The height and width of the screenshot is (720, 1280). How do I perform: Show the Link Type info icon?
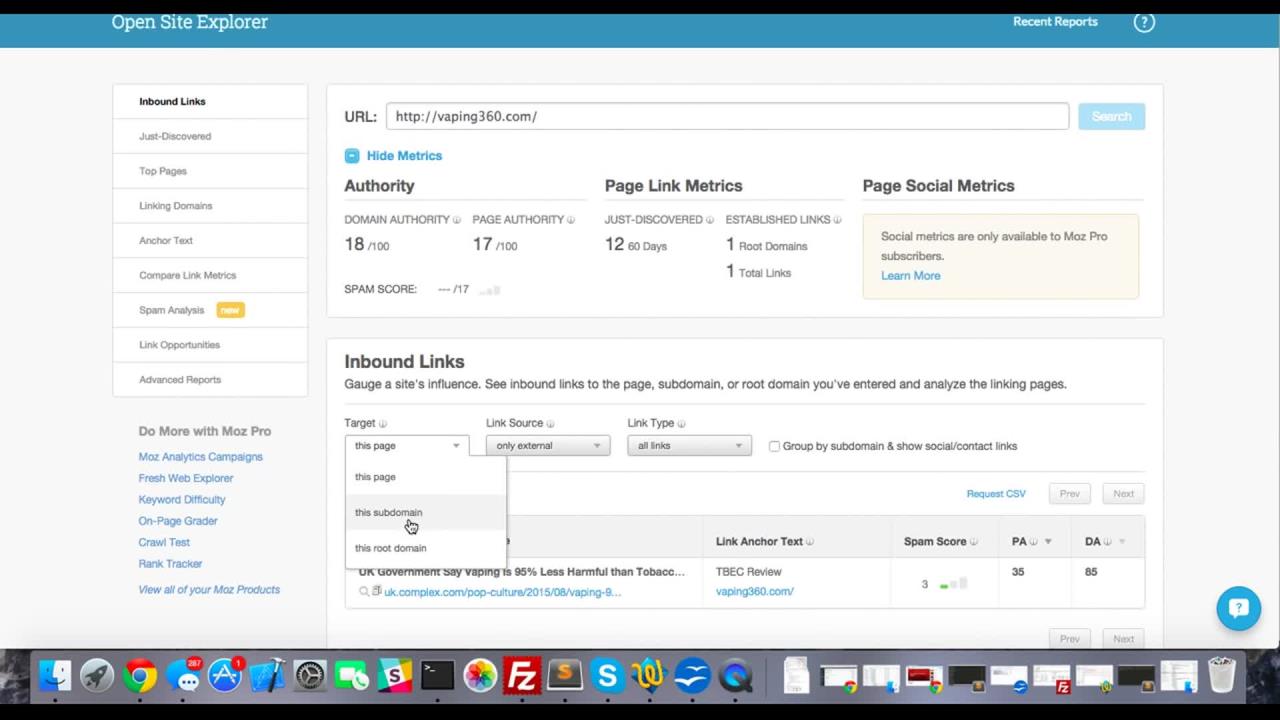[x=681, y=424]
